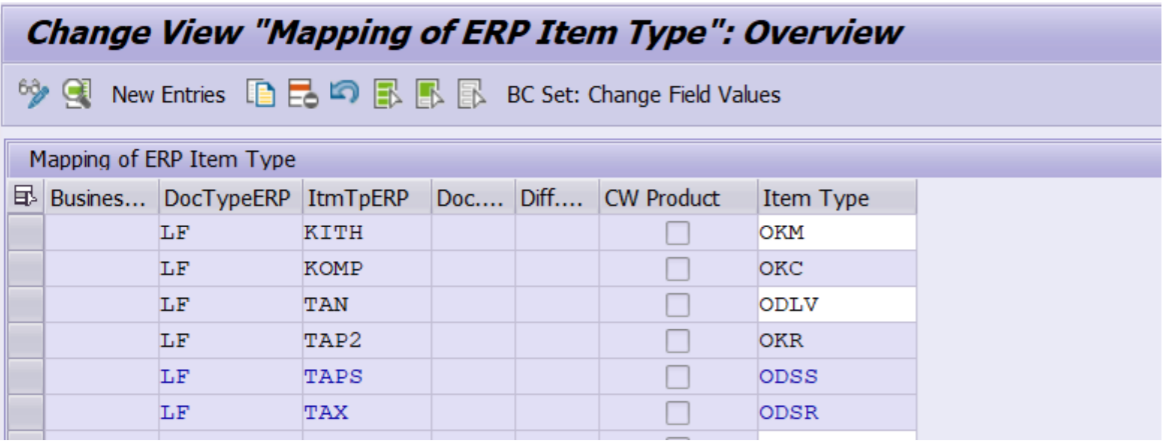Click Item Type field containing ODLV
The image size is (1167, 445).
836,305
